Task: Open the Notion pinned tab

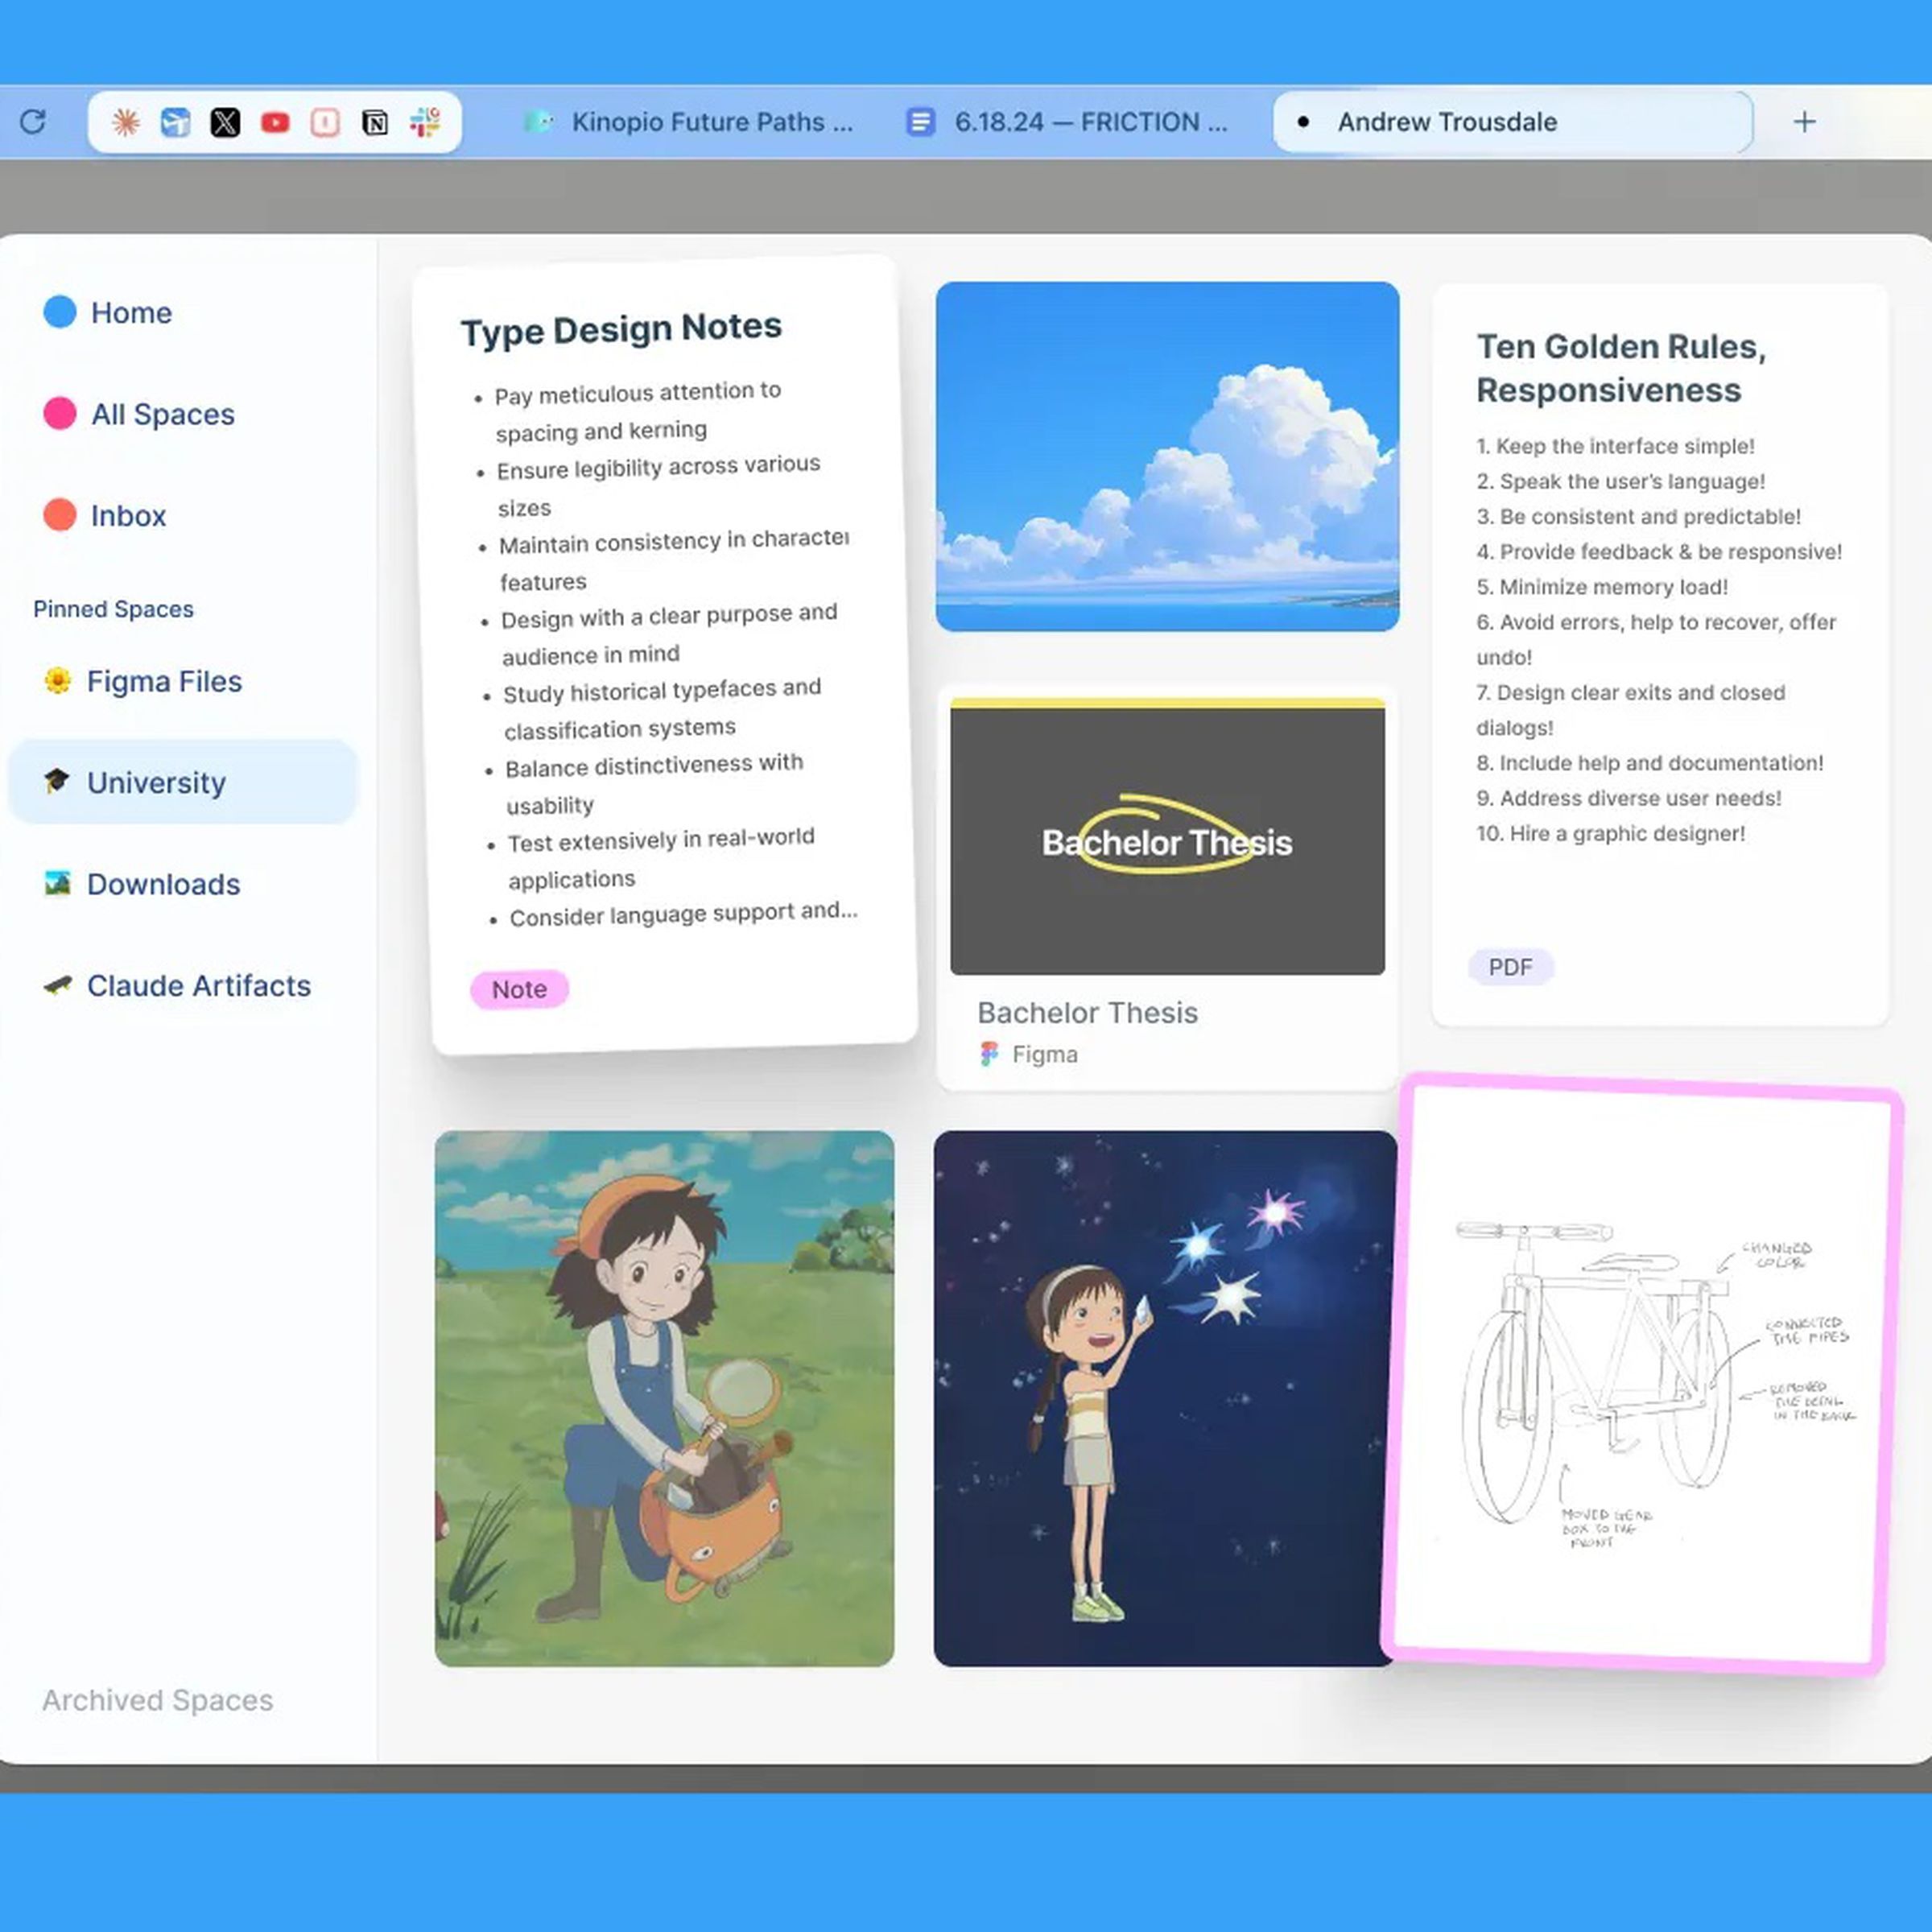Action: click(375, 122)
